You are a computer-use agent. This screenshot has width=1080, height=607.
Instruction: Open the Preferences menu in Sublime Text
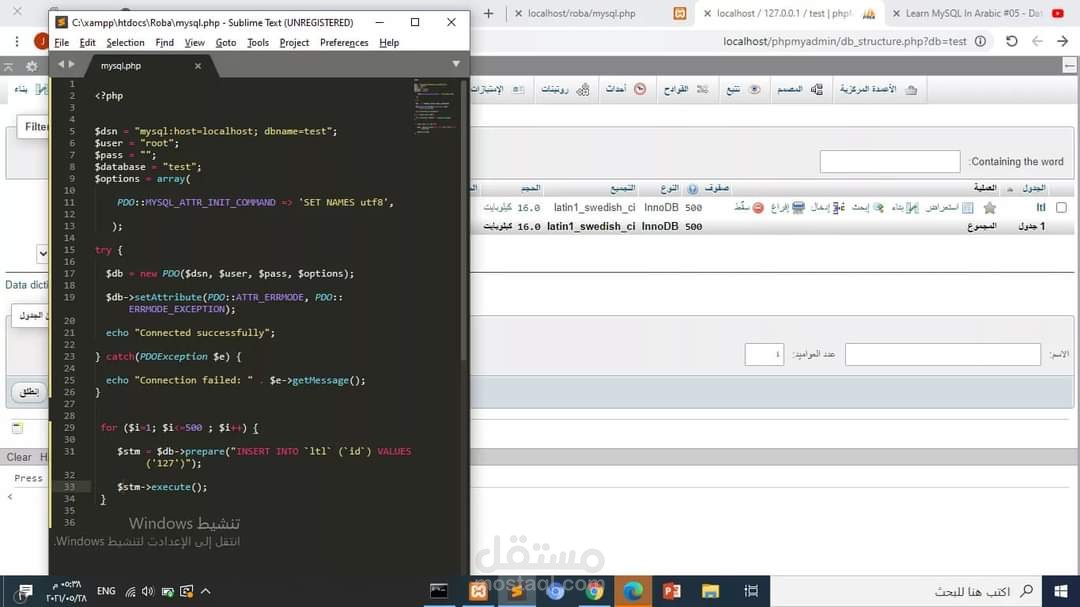(x=344, y=43)
